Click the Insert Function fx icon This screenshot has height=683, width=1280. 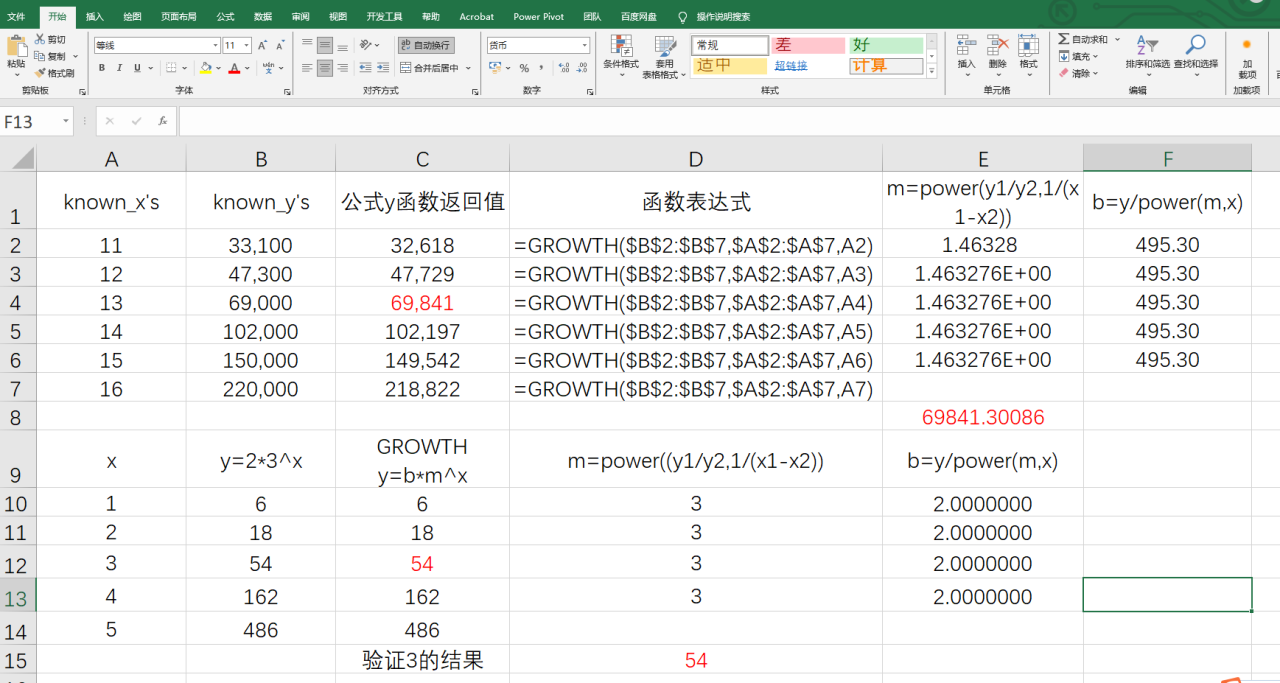[x=162, y=121]
